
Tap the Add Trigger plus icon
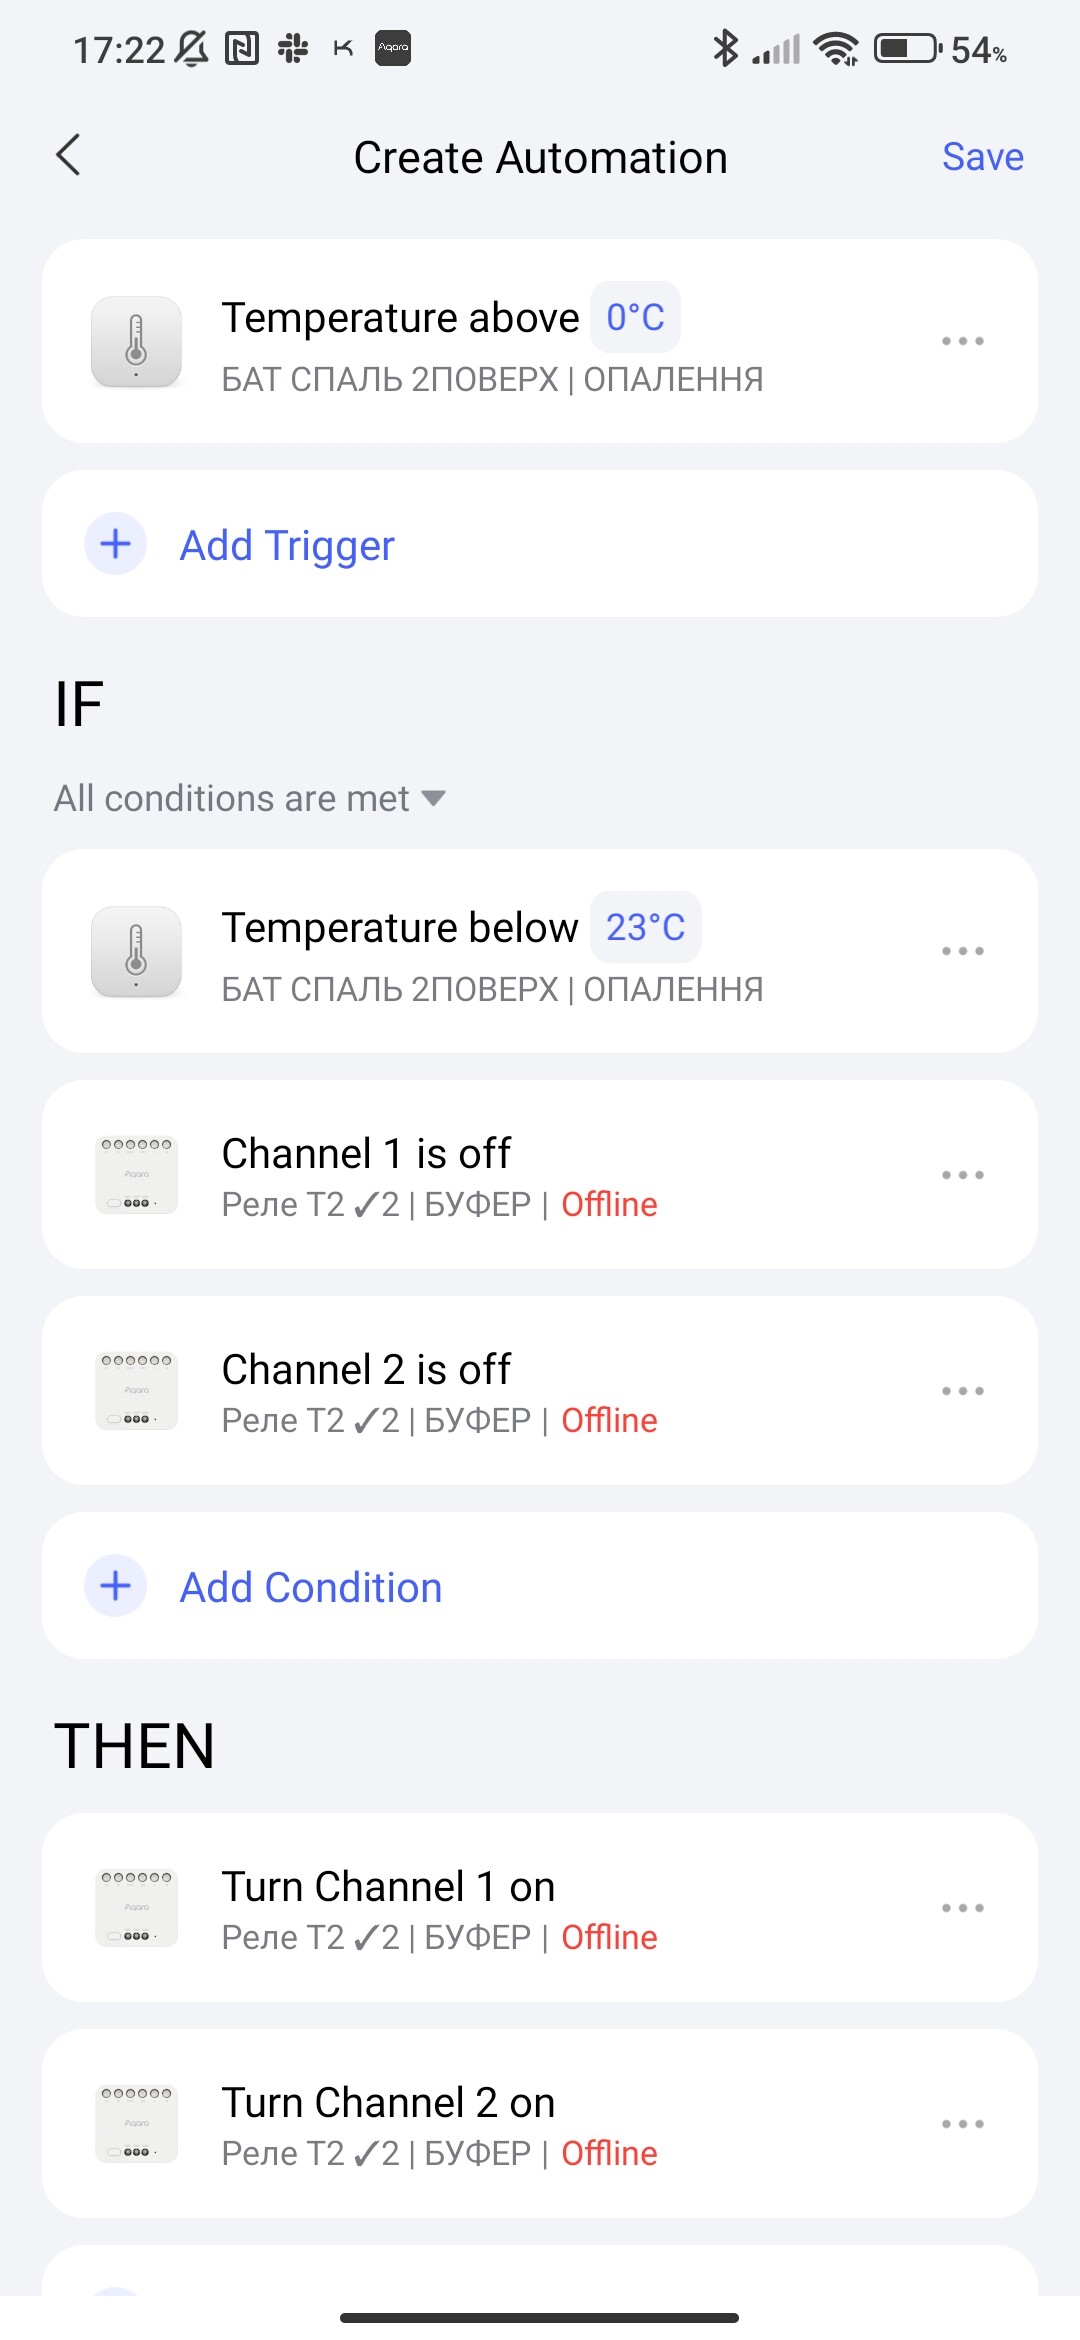[x=116, y=544]
